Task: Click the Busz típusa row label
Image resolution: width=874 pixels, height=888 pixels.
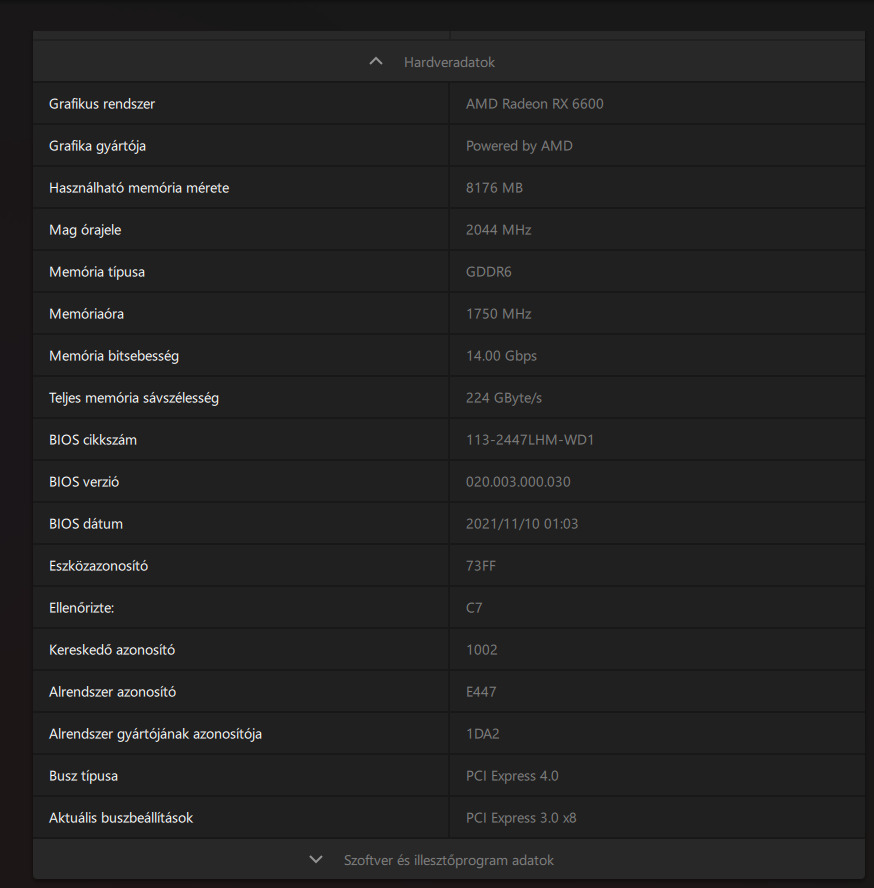Action: 83,776
